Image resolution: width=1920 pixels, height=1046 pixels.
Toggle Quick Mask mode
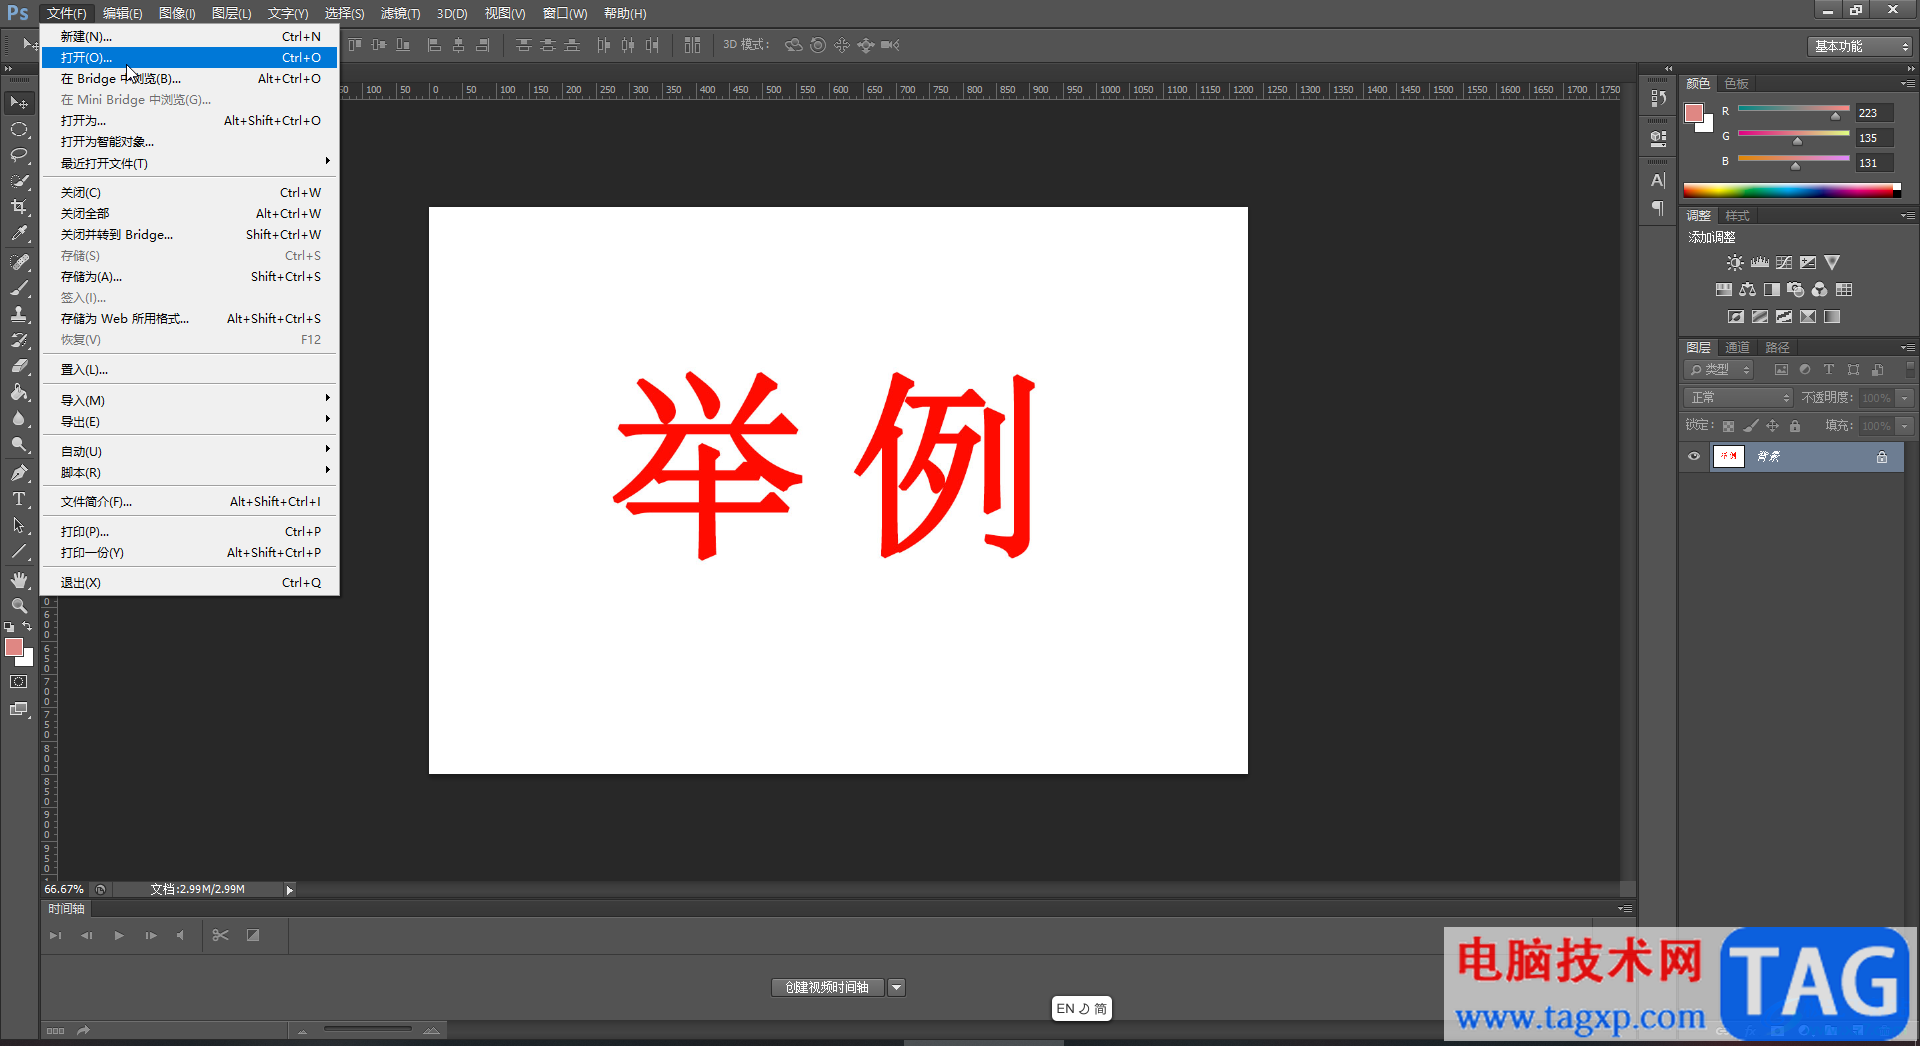pos(19,682)
